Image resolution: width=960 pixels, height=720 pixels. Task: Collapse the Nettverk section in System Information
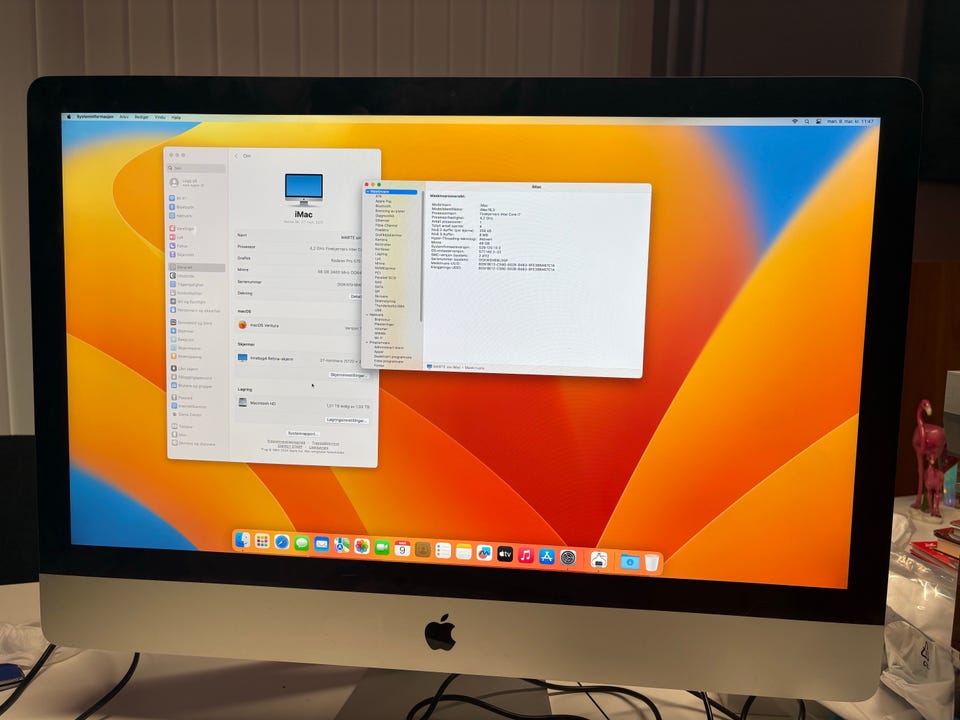[367, 315]
